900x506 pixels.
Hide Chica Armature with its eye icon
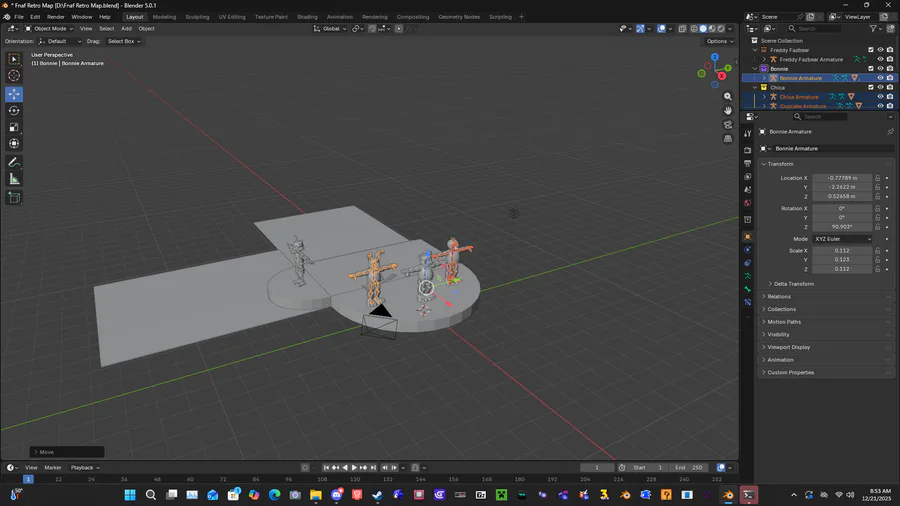[880, 96]
